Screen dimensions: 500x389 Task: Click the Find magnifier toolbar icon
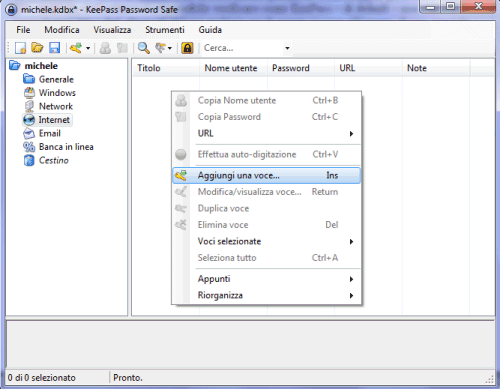144,48
